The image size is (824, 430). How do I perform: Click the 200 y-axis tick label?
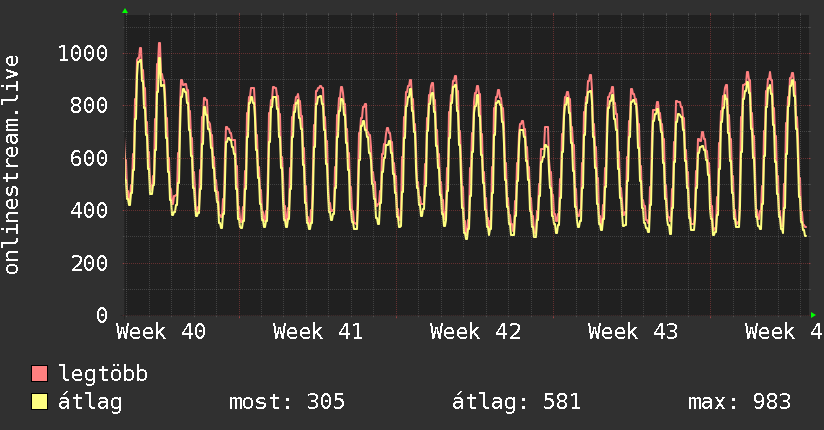pyautogui.click(x=89, y=263)
